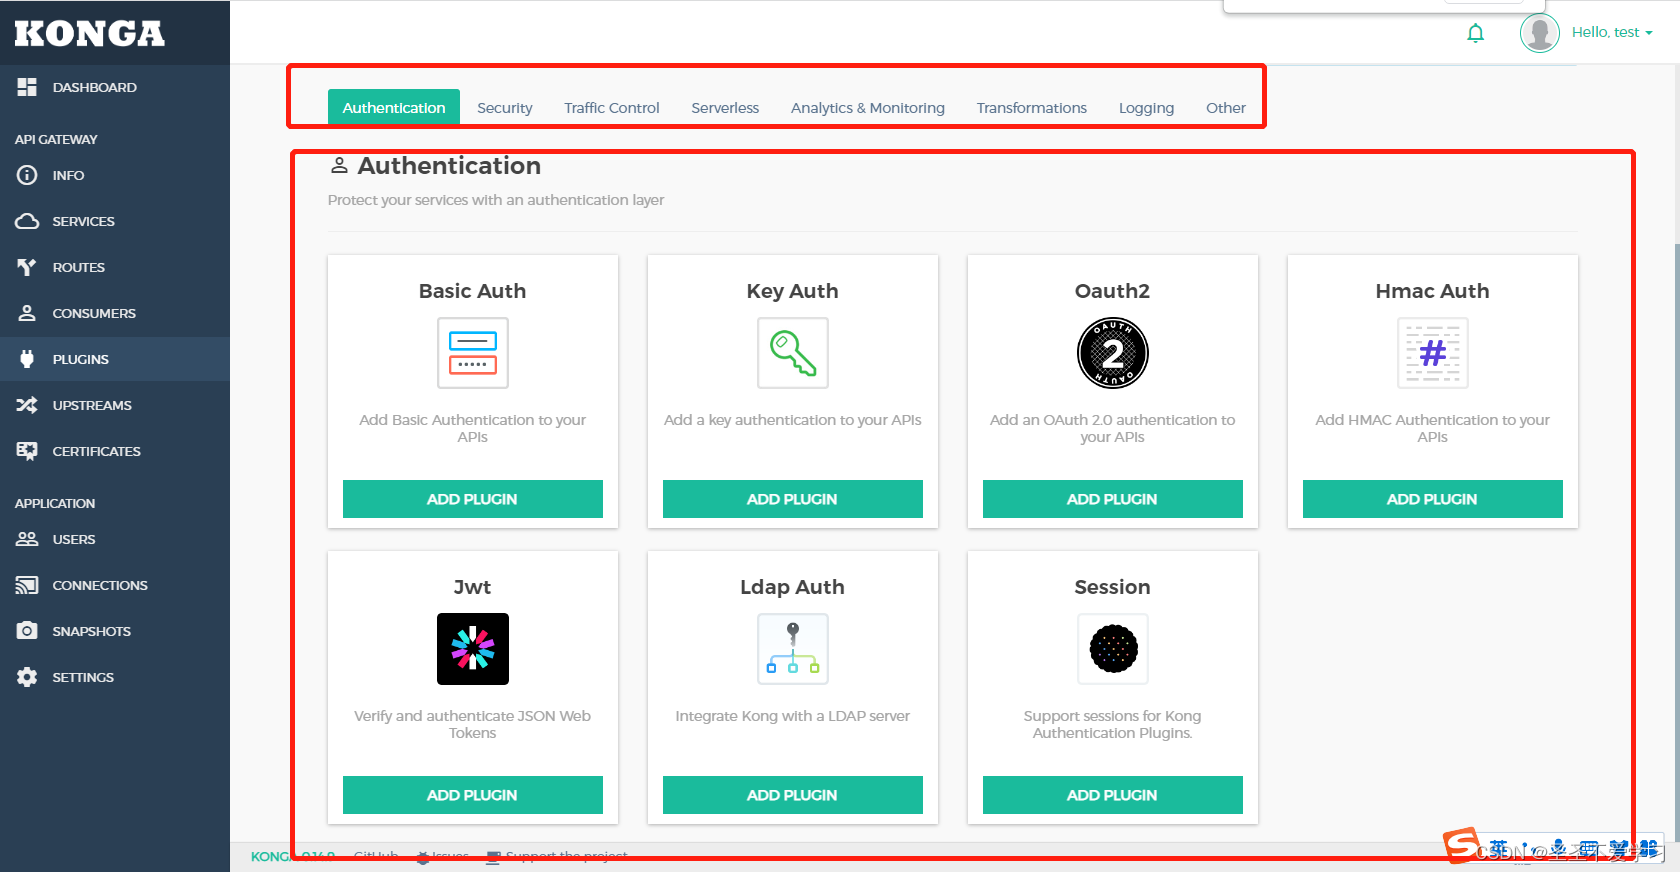Click the KONGA logo

coord(89,33)
